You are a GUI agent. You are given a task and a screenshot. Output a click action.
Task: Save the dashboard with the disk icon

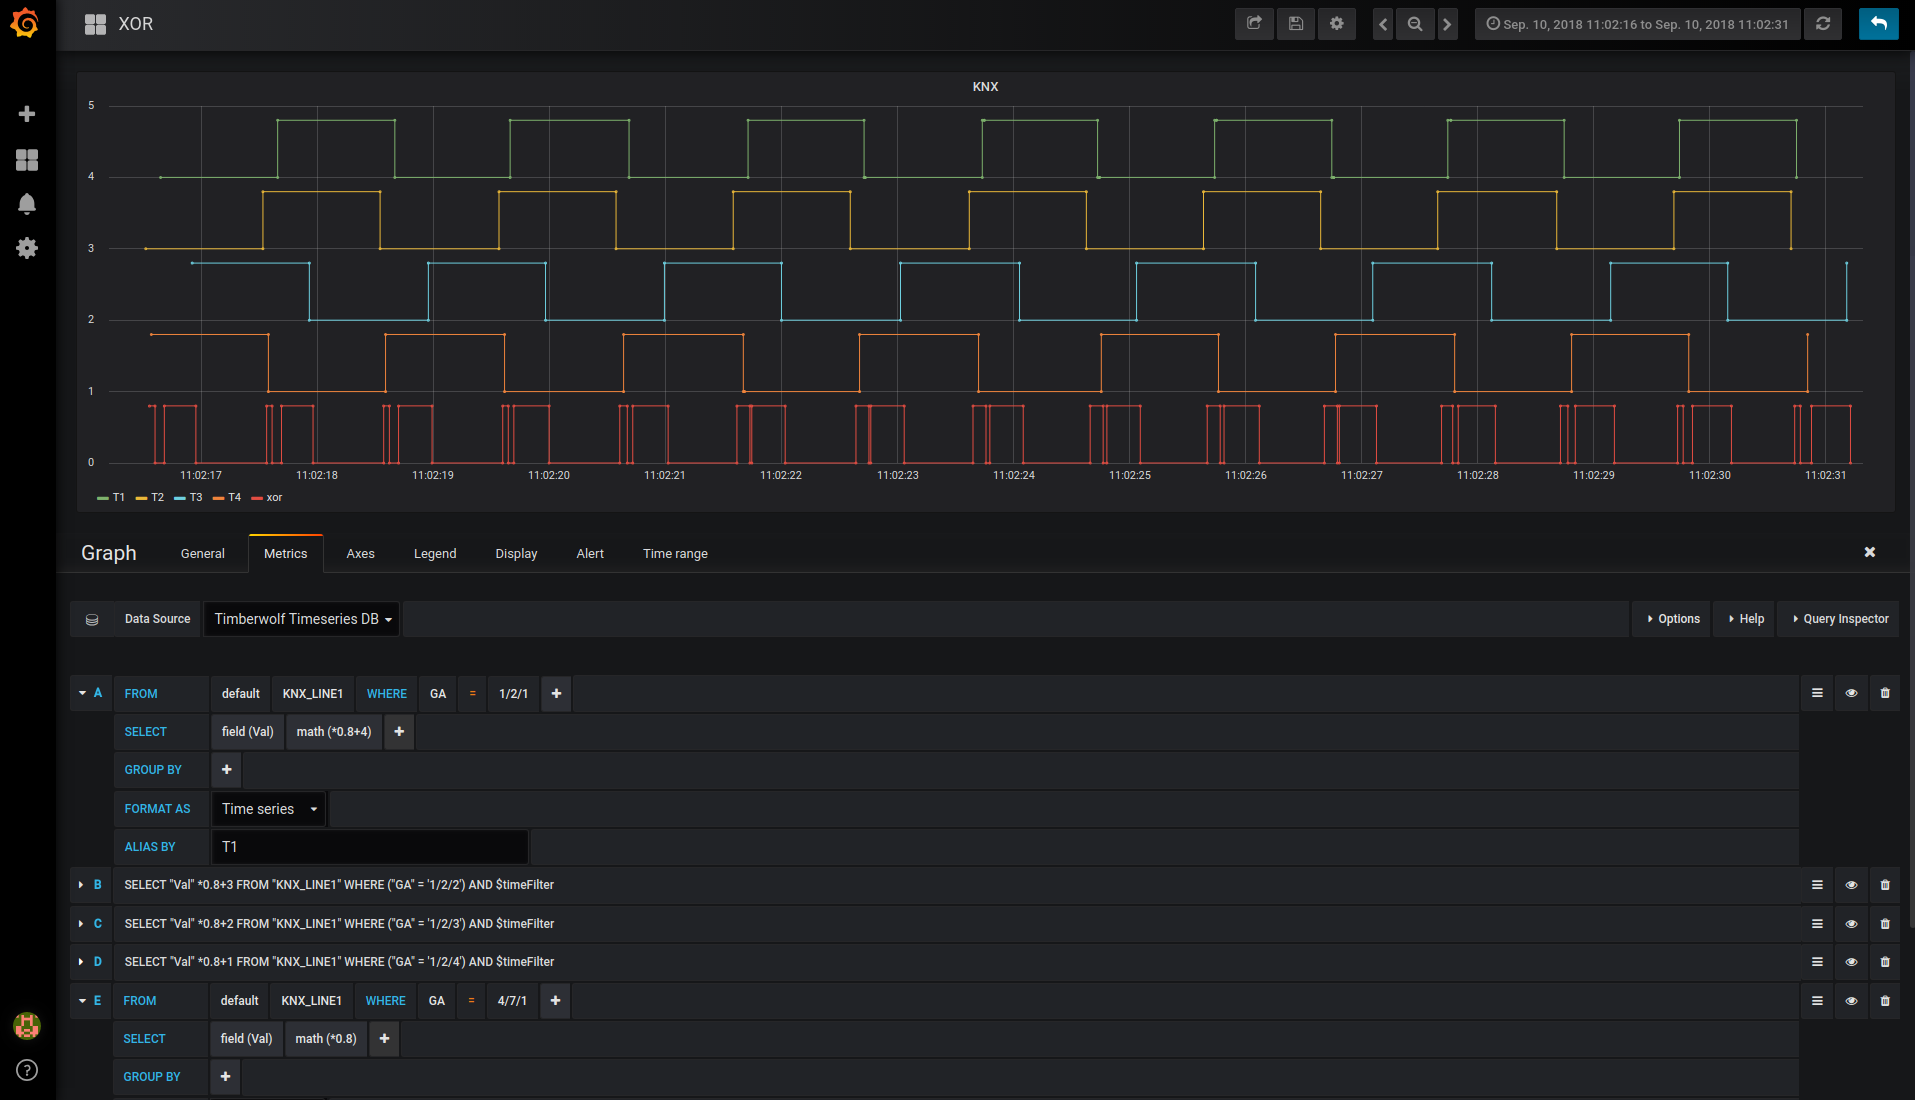1295,24
